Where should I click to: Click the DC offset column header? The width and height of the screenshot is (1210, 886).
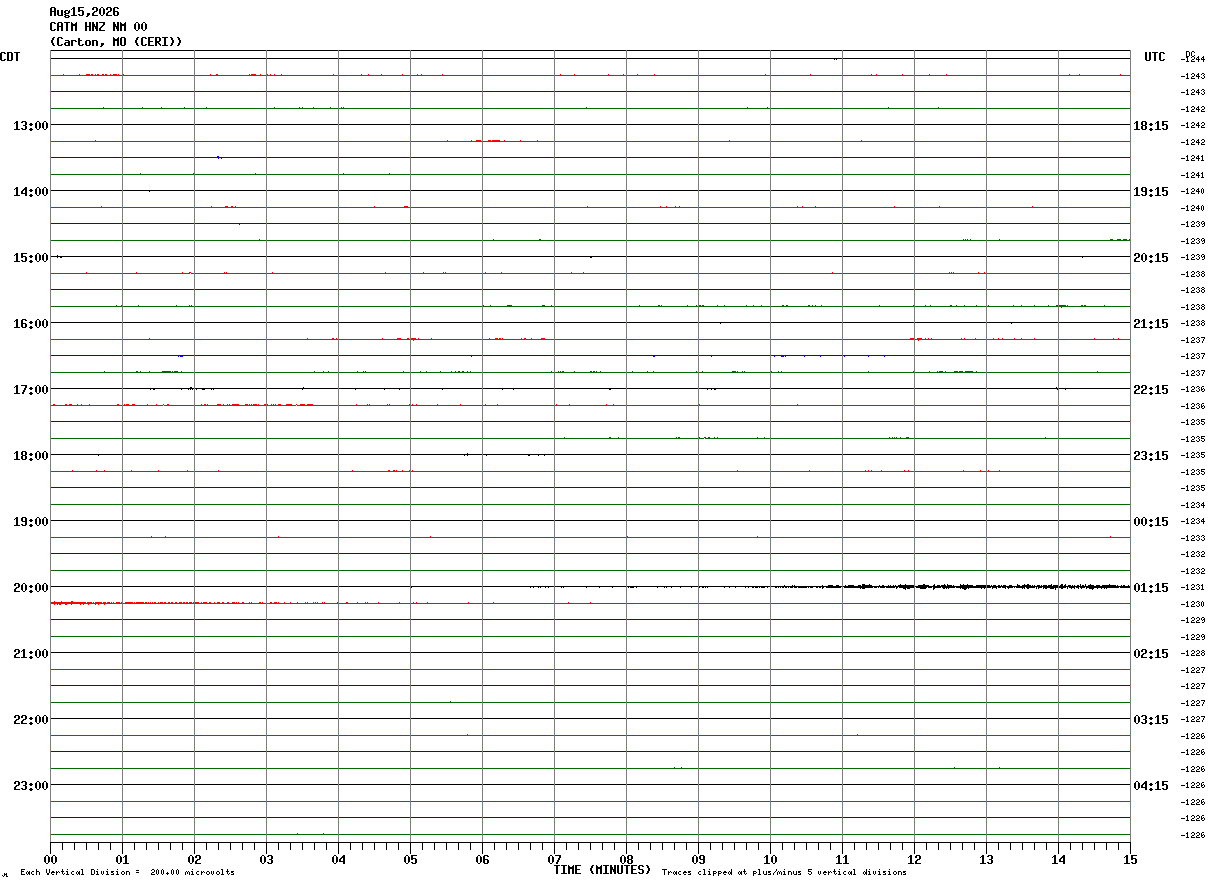(x=1190, y=54)
